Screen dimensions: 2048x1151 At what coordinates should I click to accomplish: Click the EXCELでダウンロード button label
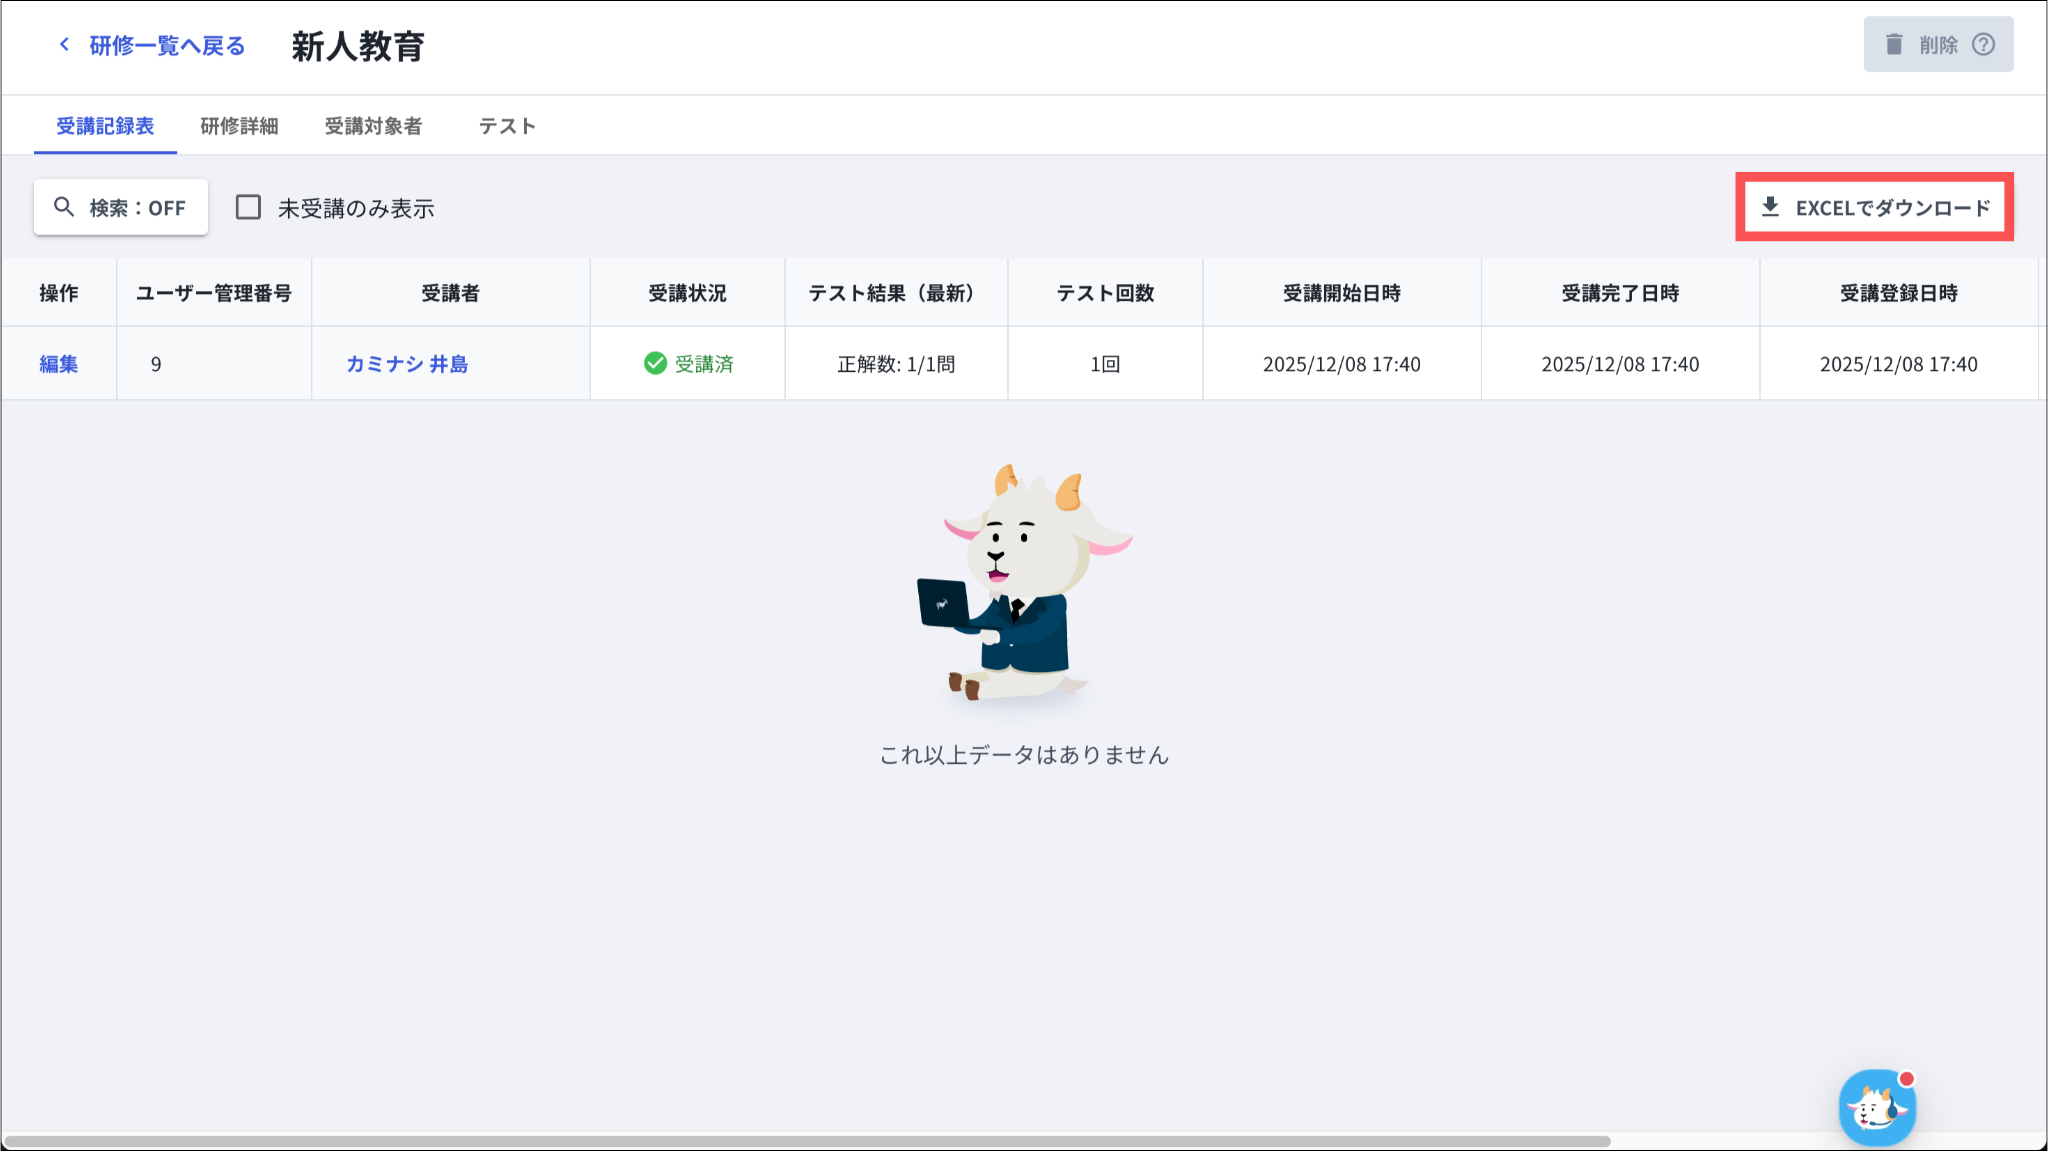click(x=1893, y=208)
